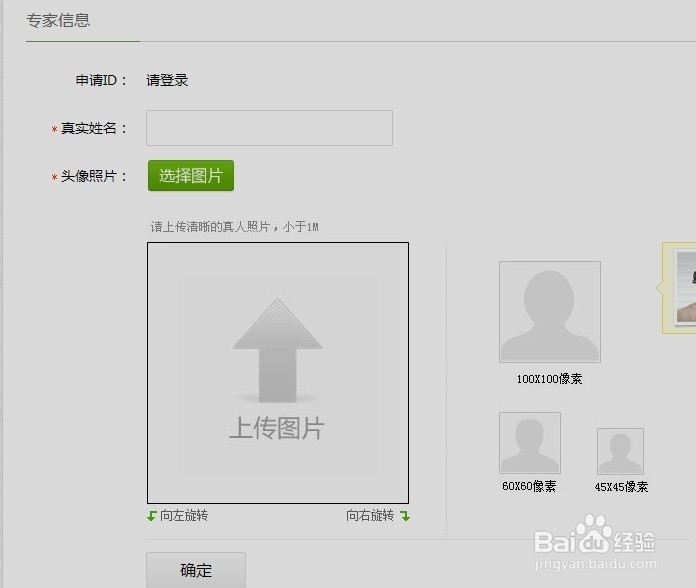Click the 真实姓名 text input field
The width and height of the screenshot is (696, 588).
(269, 128)
